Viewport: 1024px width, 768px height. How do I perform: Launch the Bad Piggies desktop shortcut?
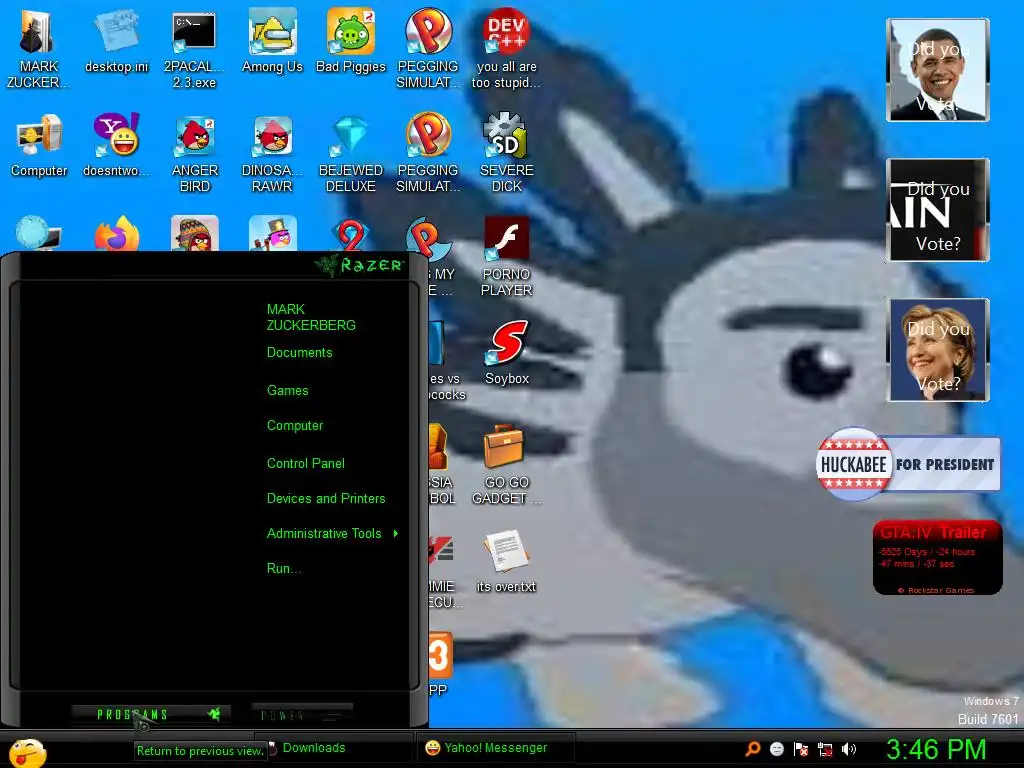[x=351, y=40]
